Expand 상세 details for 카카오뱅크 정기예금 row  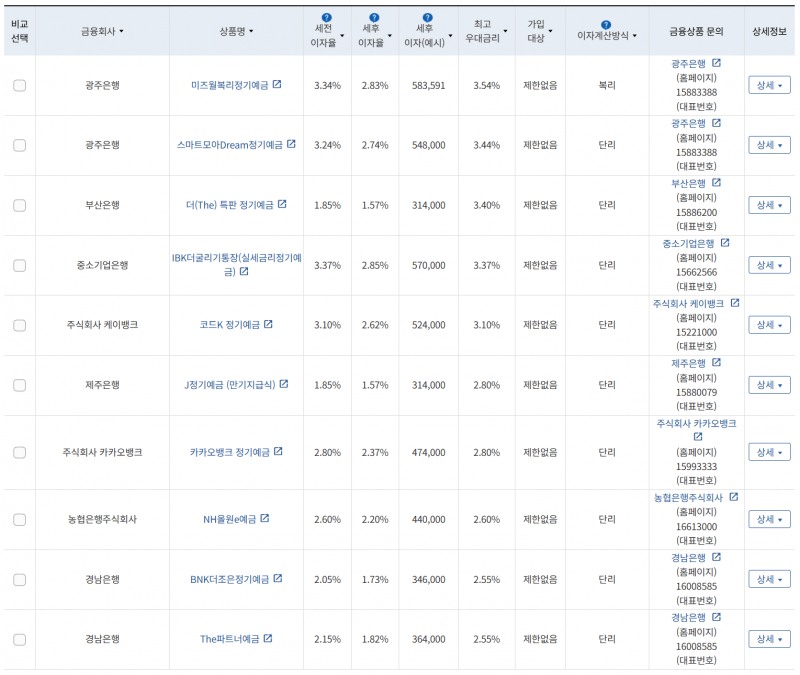[x=769, y=453]
